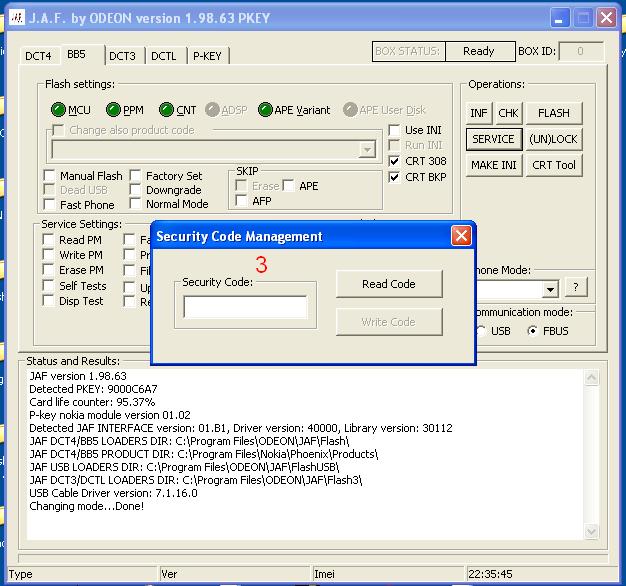Click the 'Detected PKEY: 9000C6A7' log line
Image resolution: width=626 pixels, height=586 pixels.
[93, 389]
